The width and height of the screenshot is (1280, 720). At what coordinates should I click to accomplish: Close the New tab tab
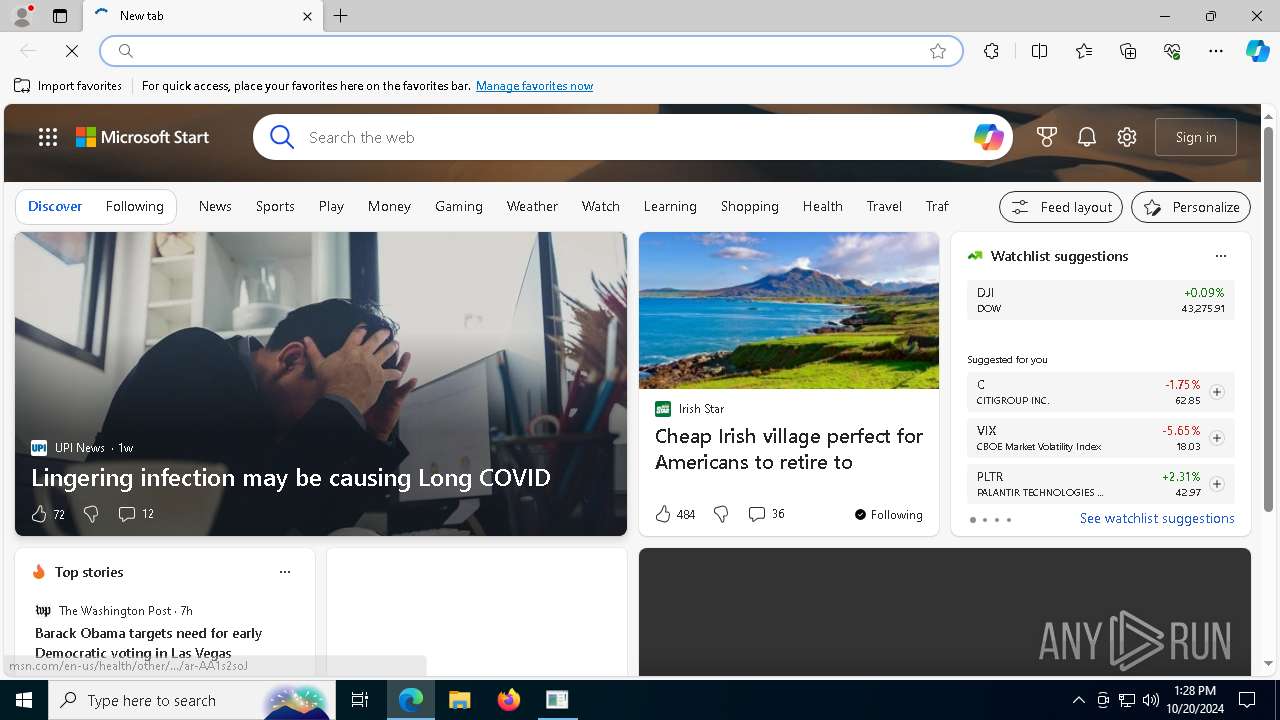pos(307,16)
